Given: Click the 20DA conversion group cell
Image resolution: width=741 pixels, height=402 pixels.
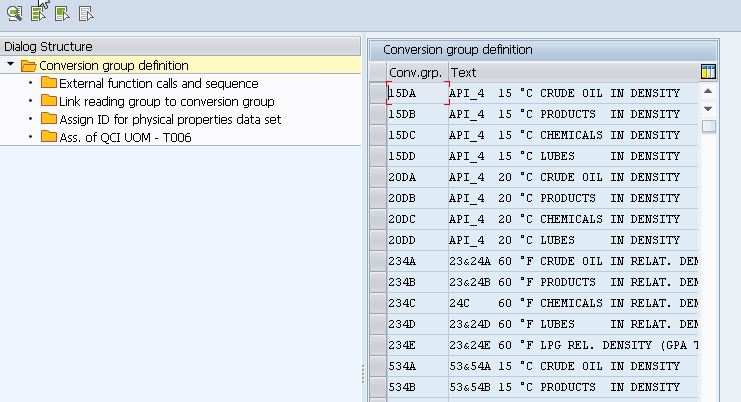Looking at the screenshot, I should click(418, 177).
